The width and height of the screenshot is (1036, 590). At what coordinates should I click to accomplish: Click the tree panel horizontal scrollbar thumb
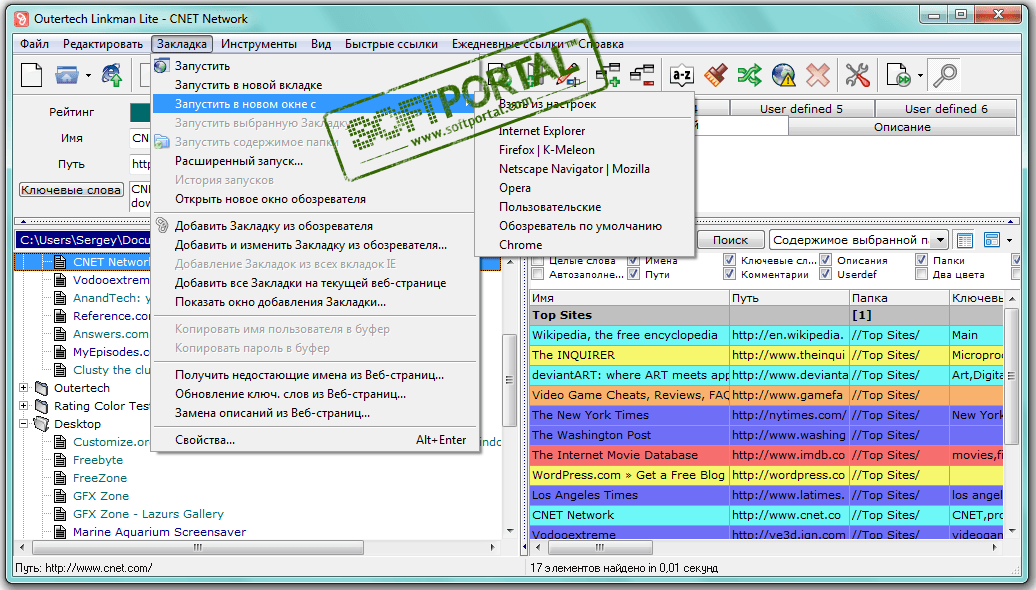click(198, 547)
